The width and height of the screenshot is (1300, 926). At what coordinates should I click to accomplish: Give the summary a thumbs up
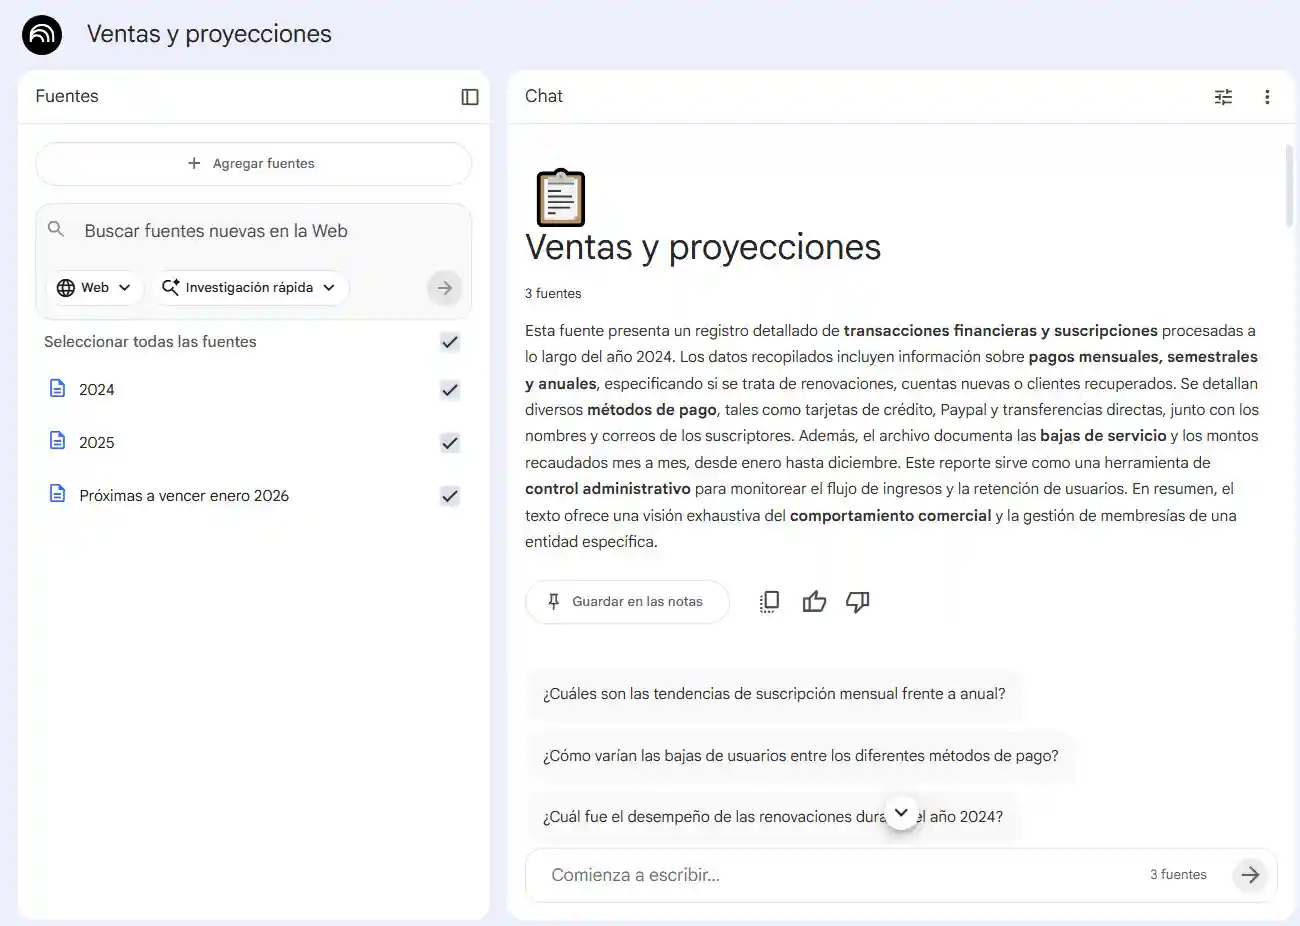pyautogui.click(x=814, y=602)
